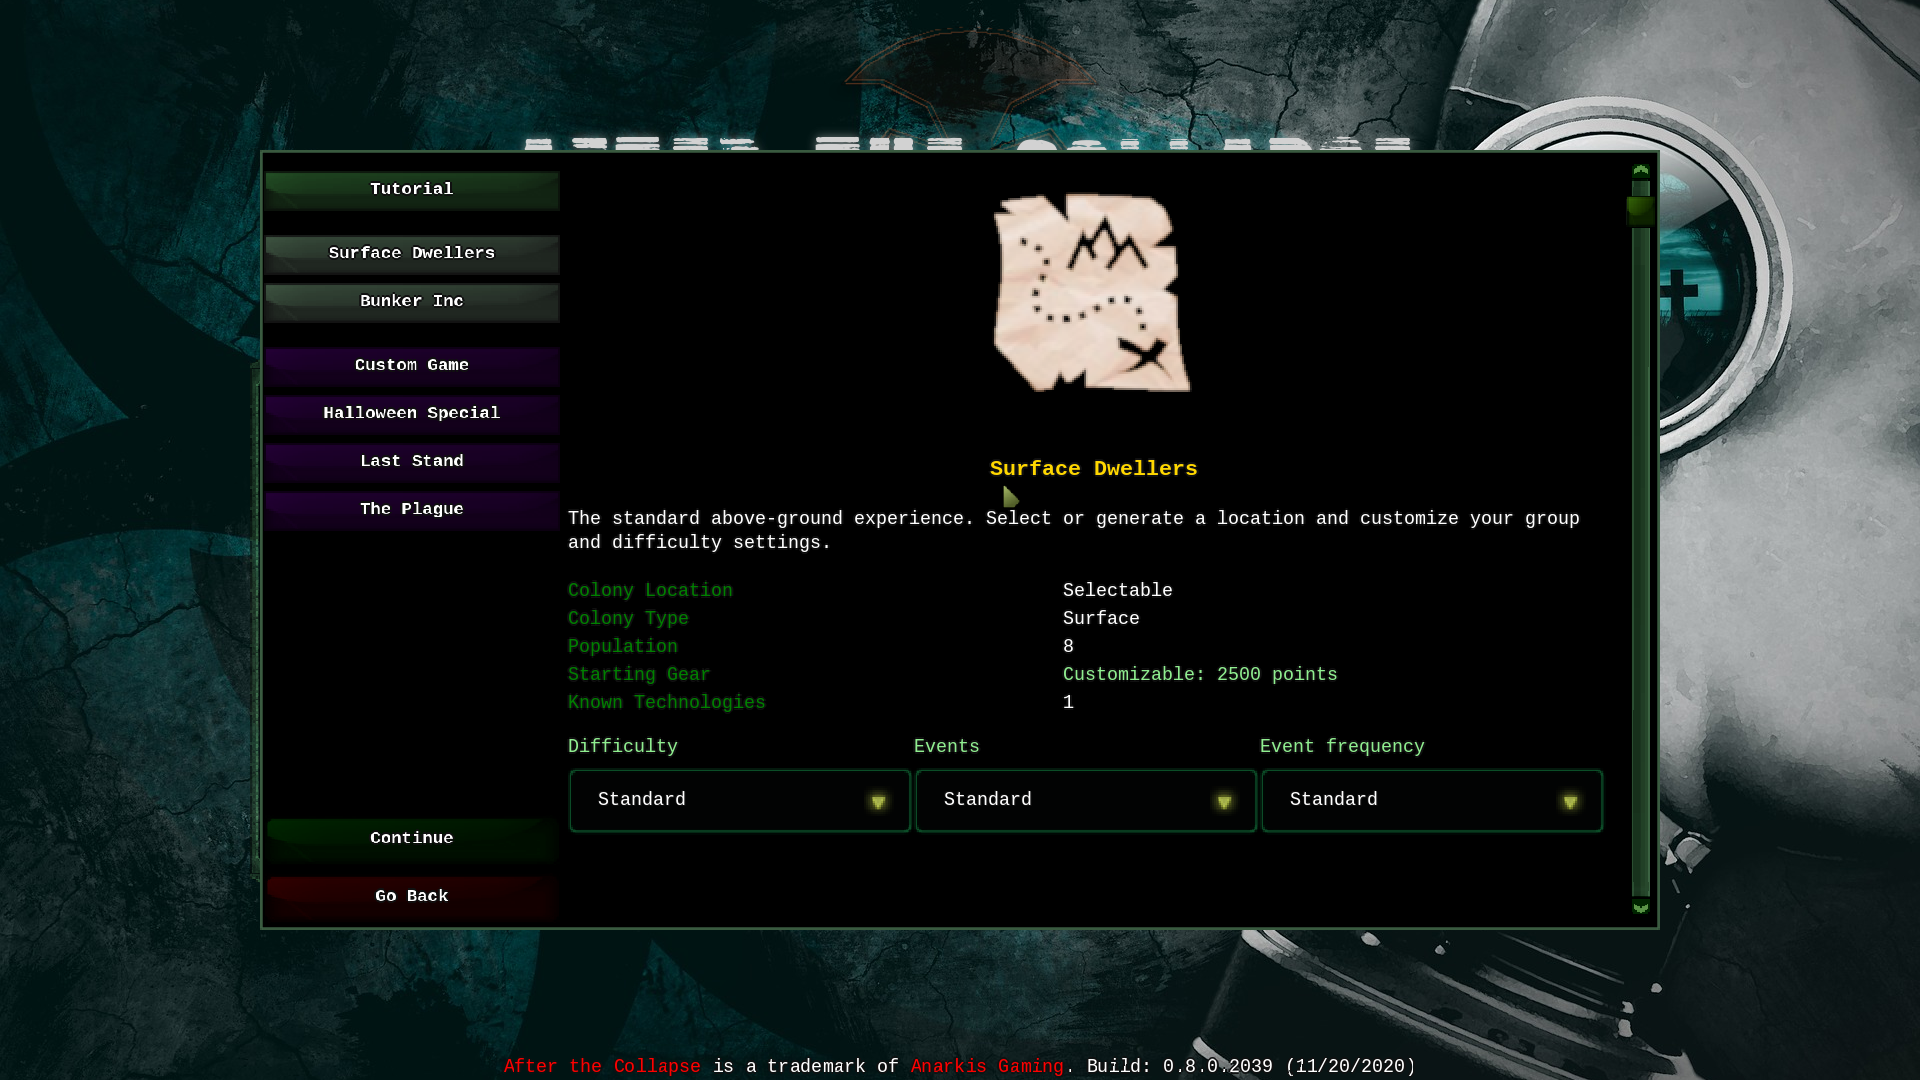Click the scroll up arrow icon
The width and height of the screenshot is (1920, 1080).
pos(1640,171)
